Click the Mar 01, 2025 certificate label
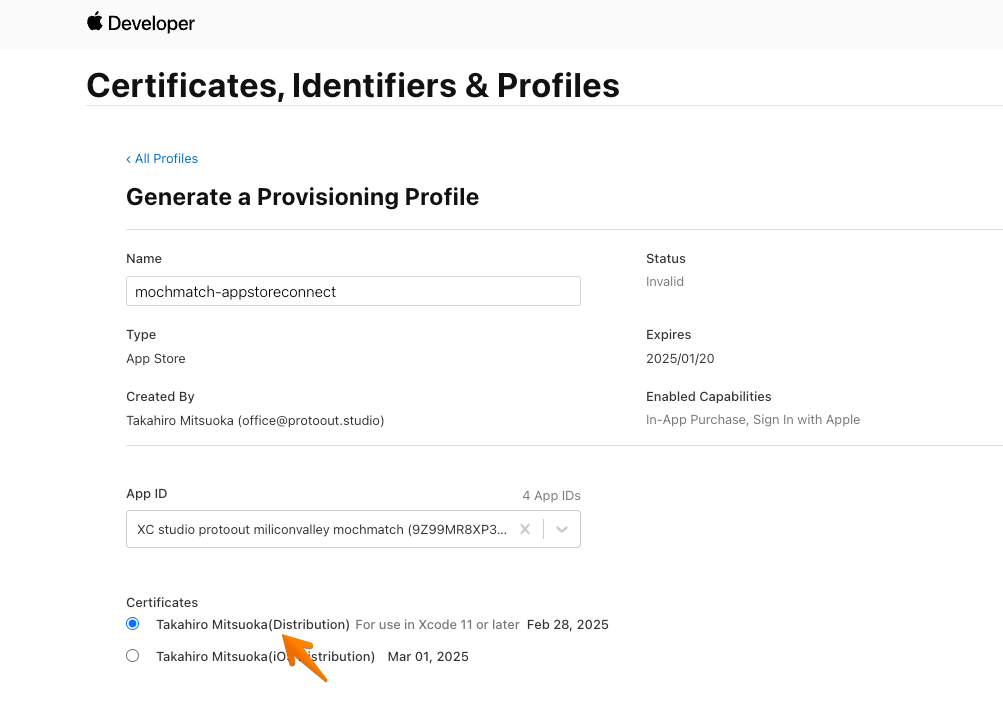 (428, 656)
